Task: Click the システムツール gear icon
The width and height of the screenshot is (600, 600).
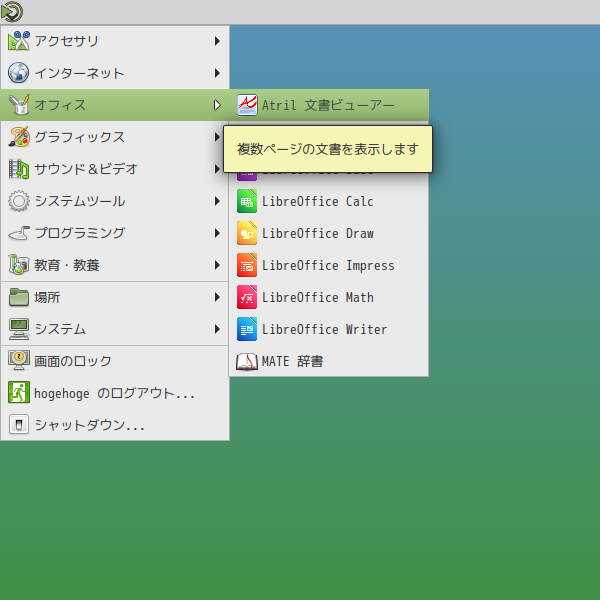Action: point(18,201)
